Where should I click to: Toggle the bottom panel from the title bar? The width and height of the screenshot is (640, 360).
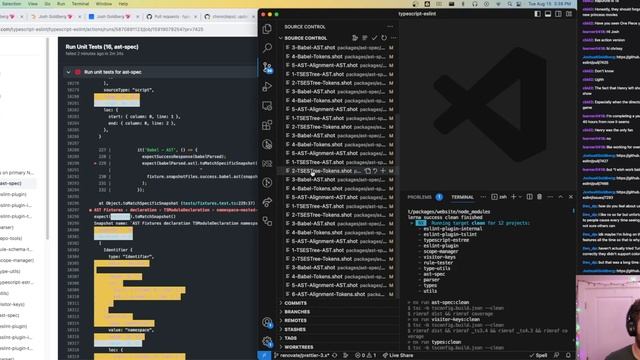[548, 14]
